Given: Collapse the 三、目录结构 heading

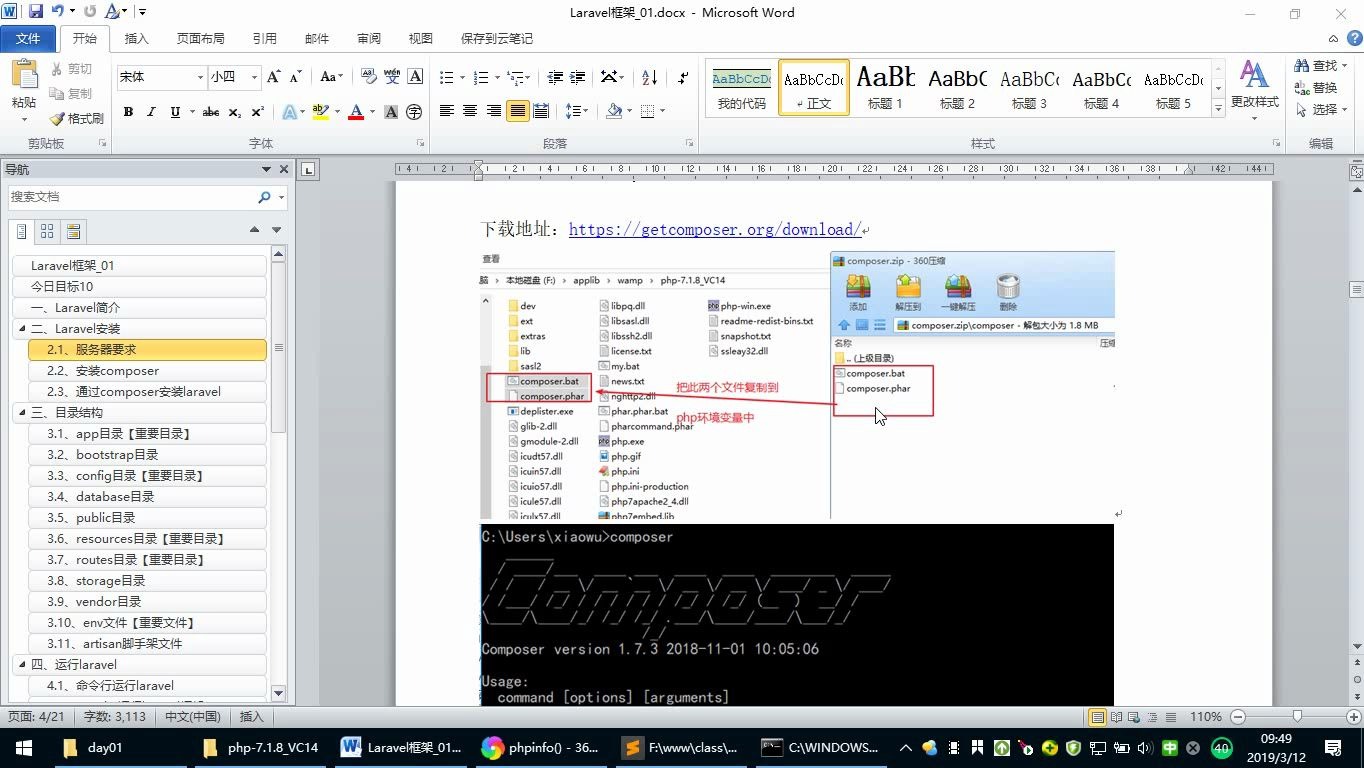Looking at the screenshot, I should click(22, 412).
